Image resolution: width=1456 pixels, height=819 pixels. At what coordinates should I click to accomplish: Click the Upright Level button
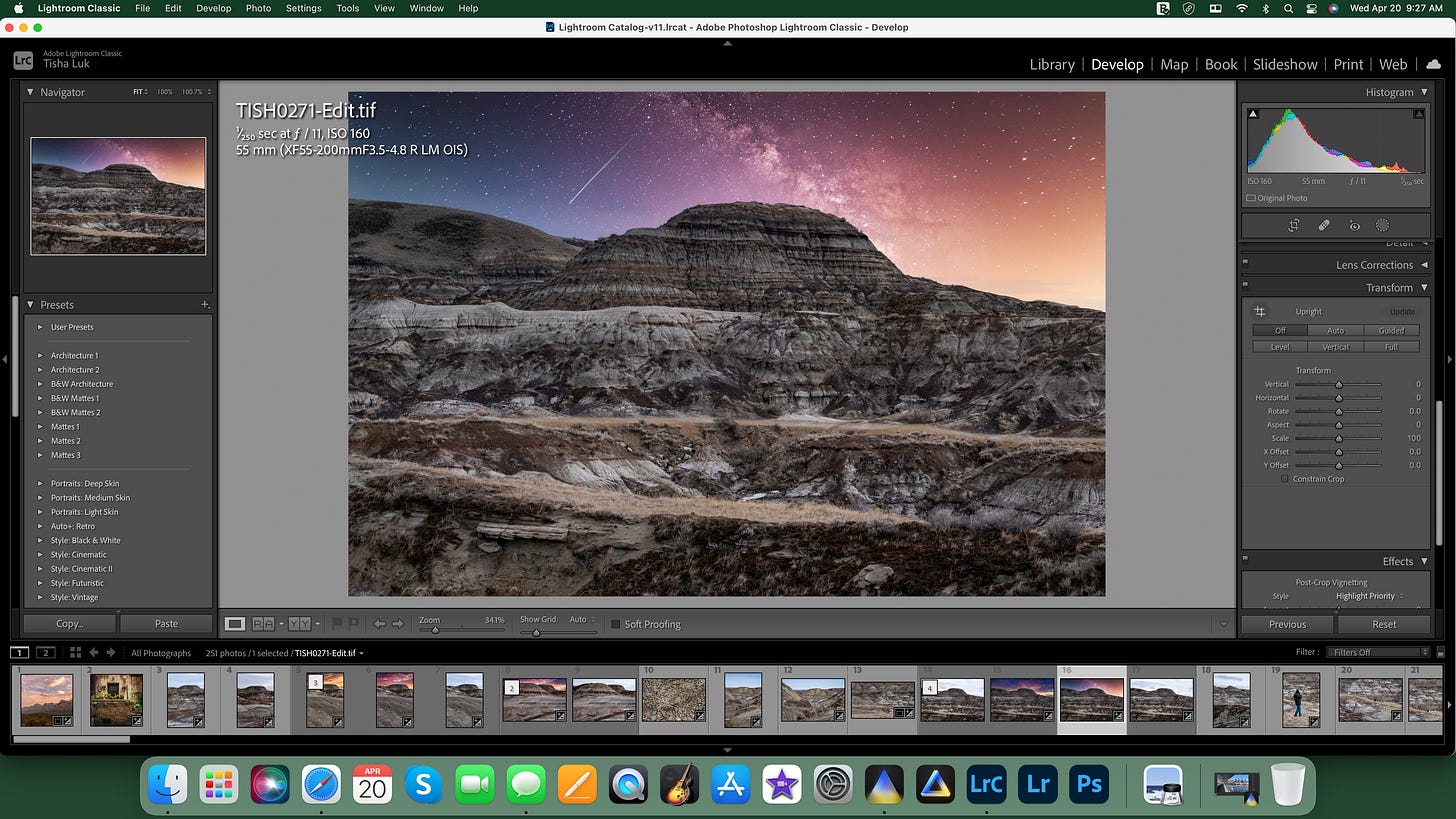click(1280, 347)
